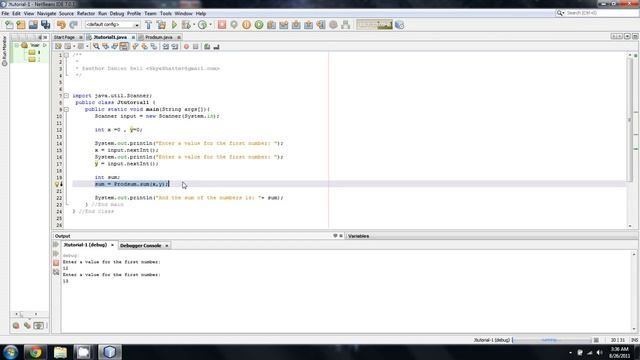640x360 pixels.
Task: Stop running program from Output sidebar
Action: (x=56, y=263)
